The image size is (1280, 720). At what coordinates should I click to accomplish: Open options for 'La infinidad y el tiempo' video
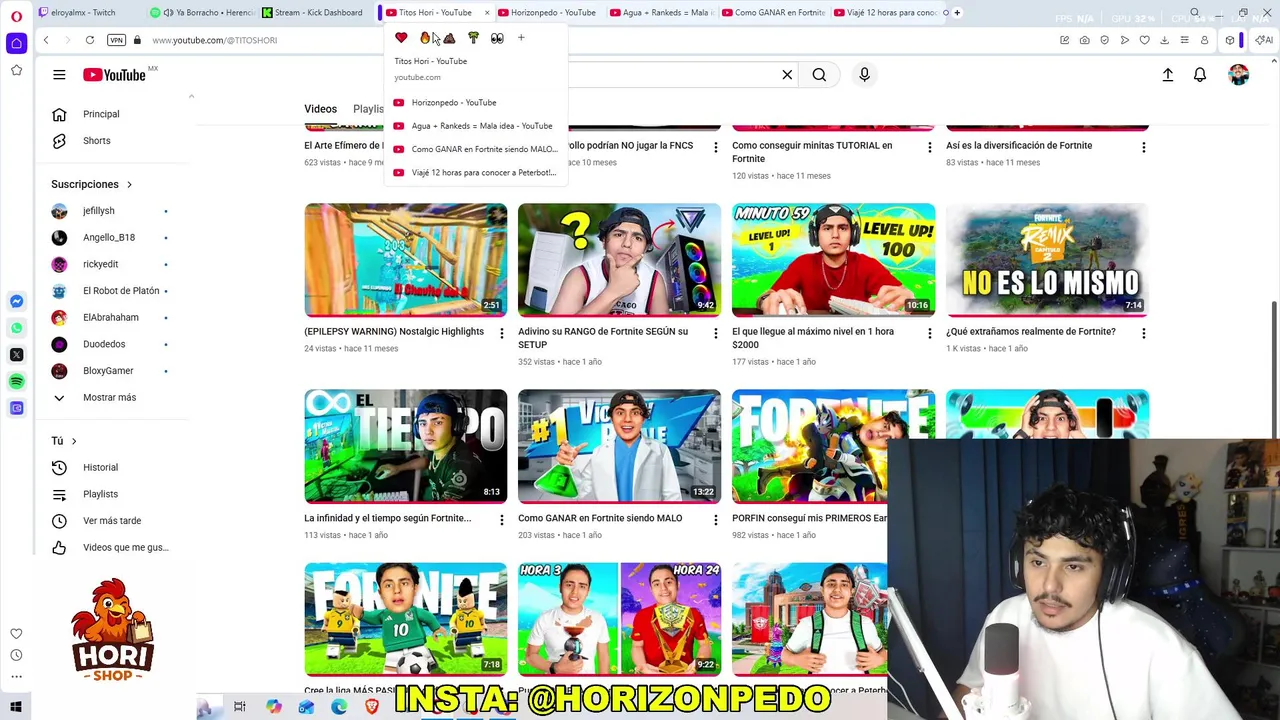click(502, 520)
